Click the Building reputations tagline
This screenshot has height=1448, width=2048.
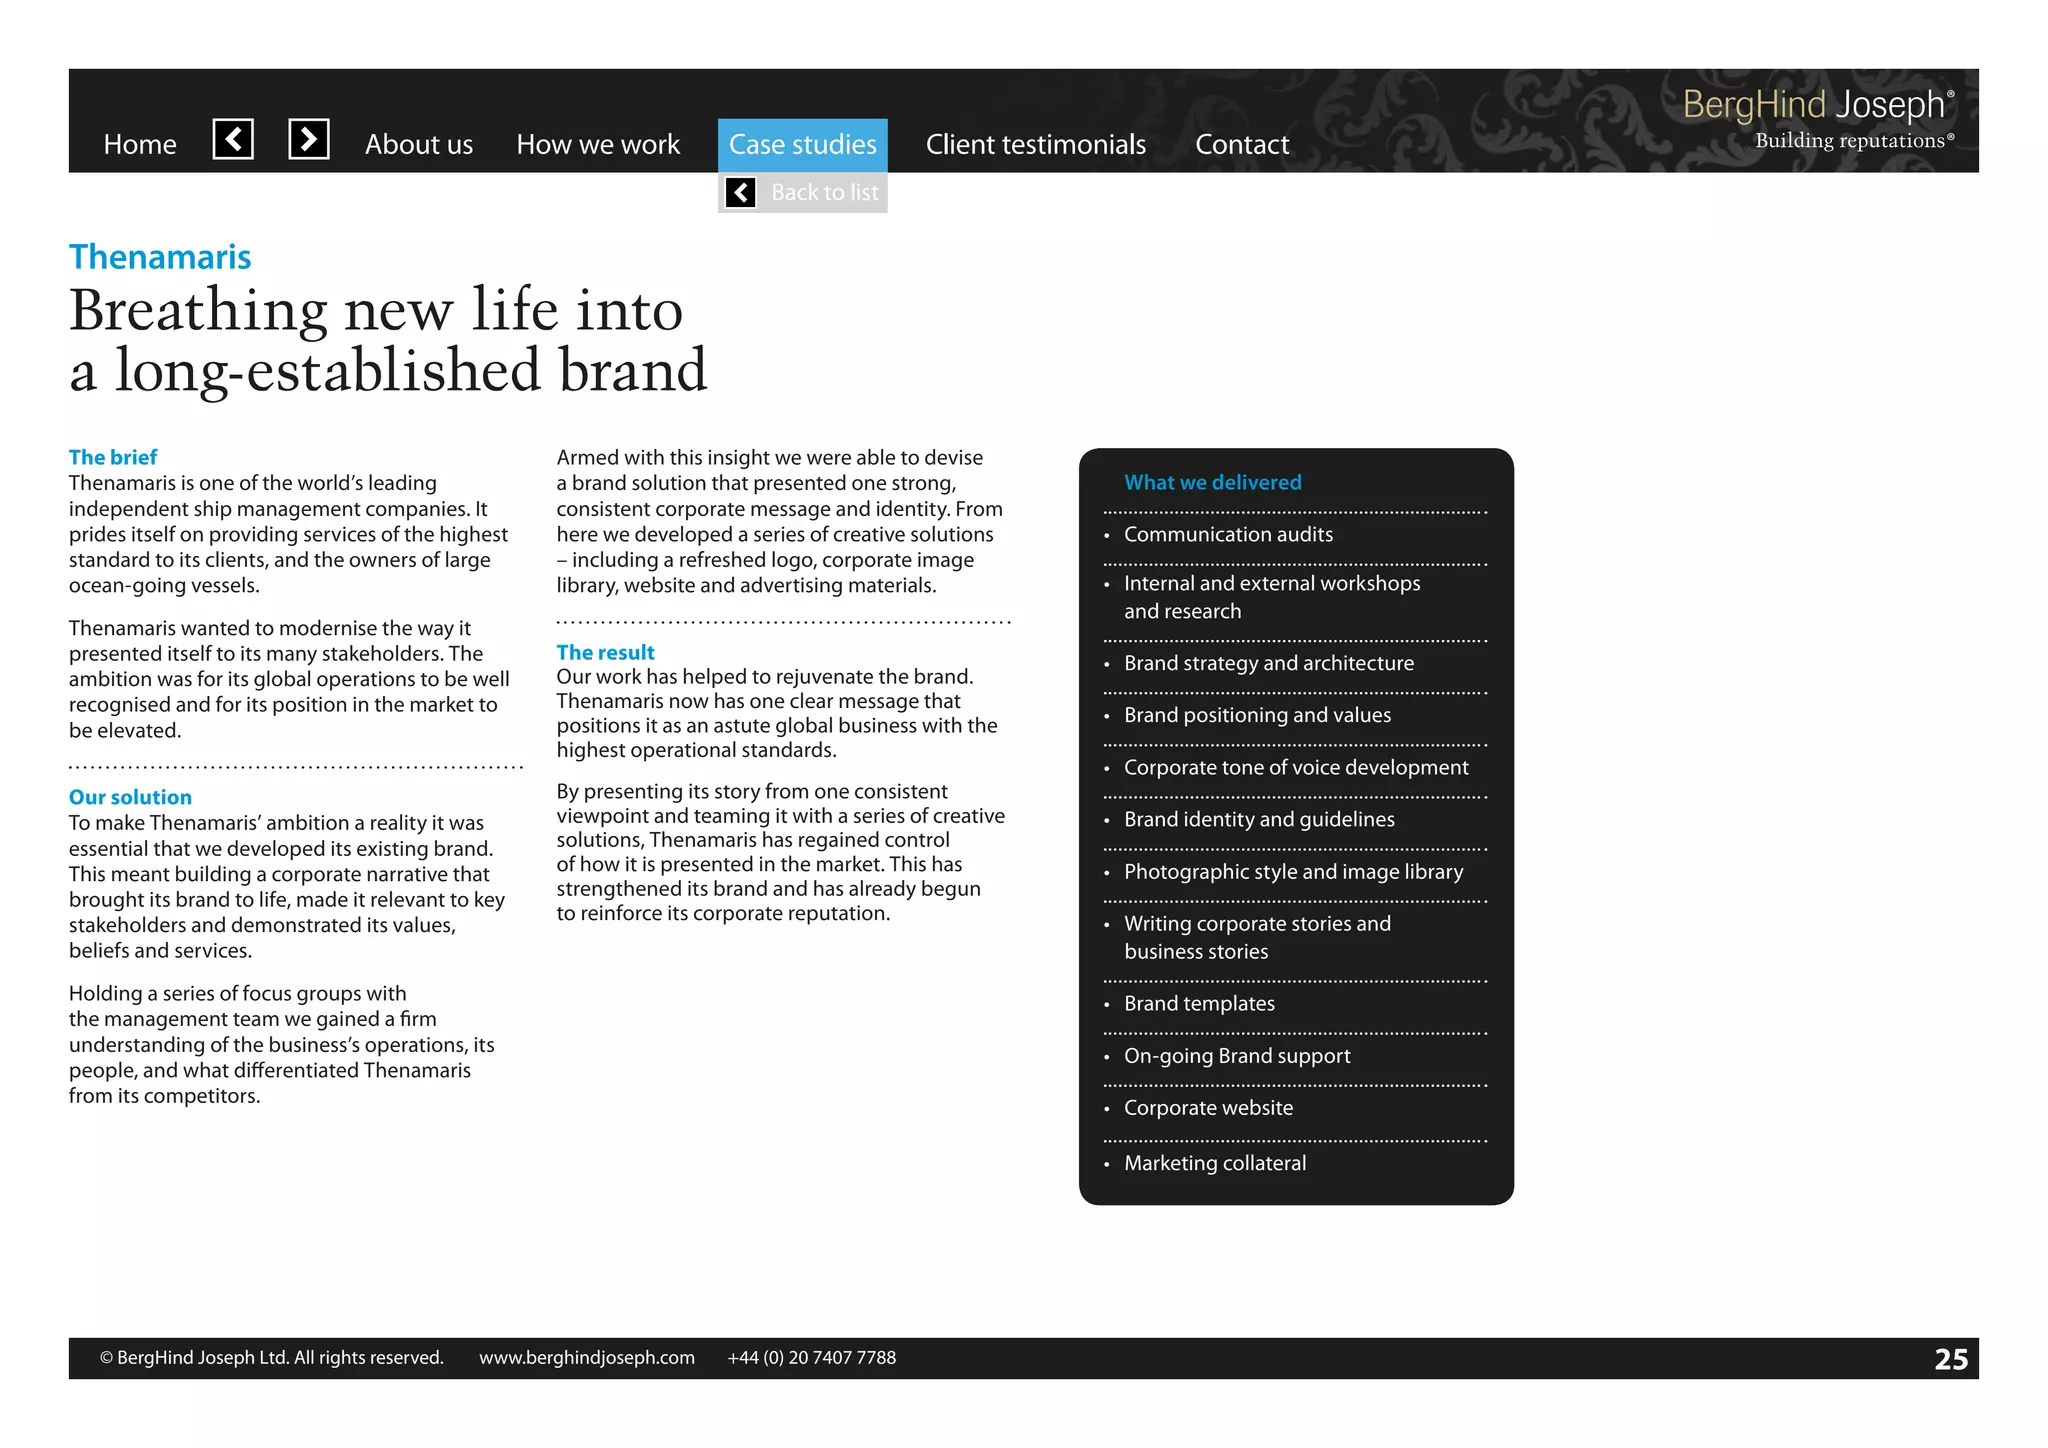click(1853, 141)
